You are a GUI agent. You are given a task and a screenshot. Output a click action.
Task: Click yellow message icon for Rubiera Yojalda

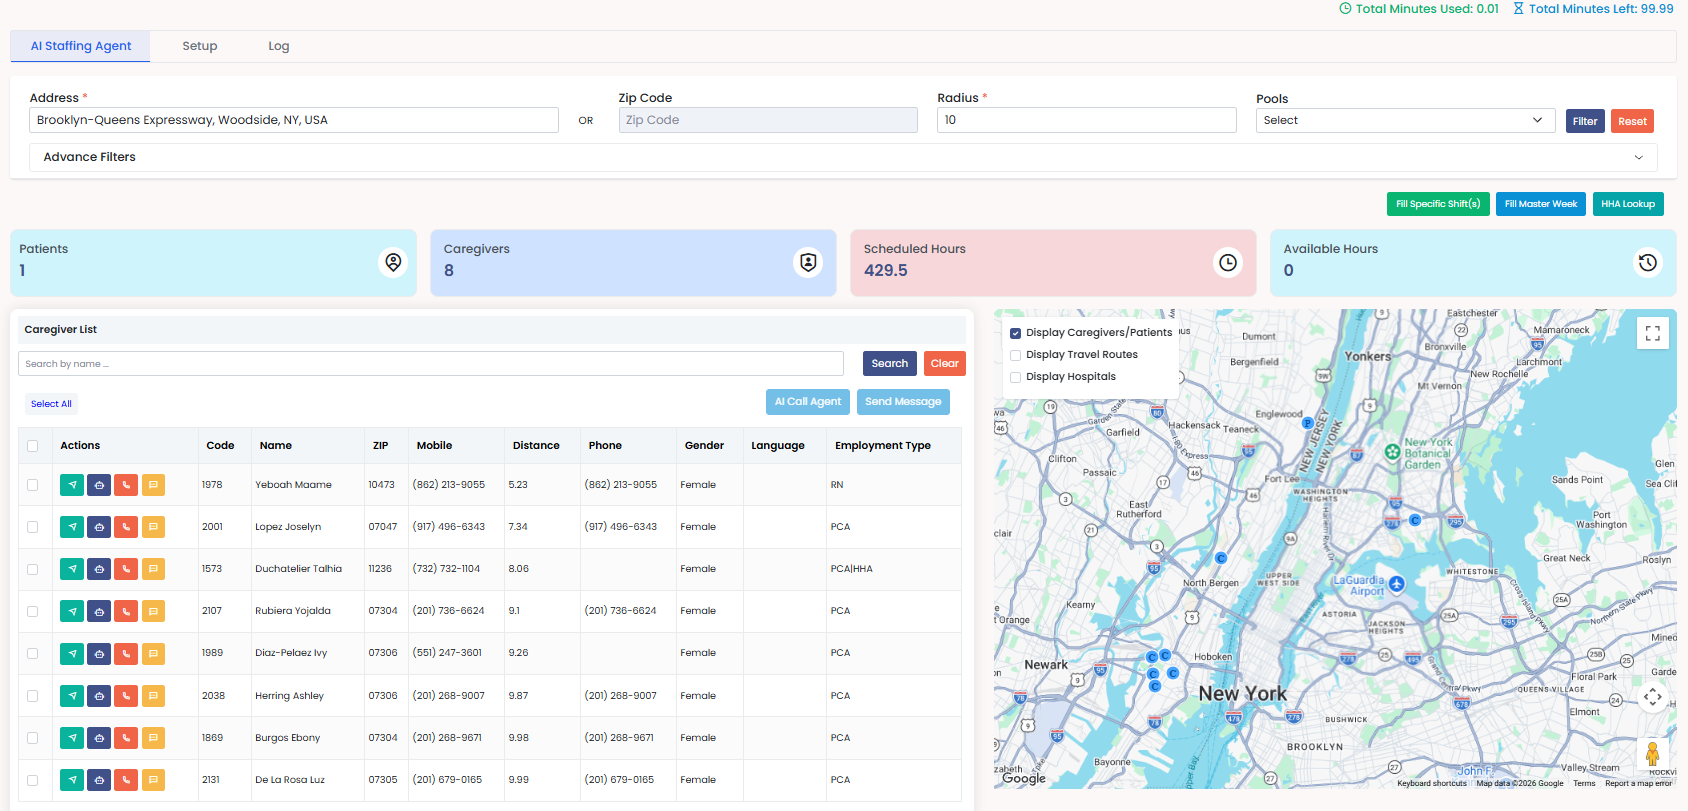tap(153, 611)
